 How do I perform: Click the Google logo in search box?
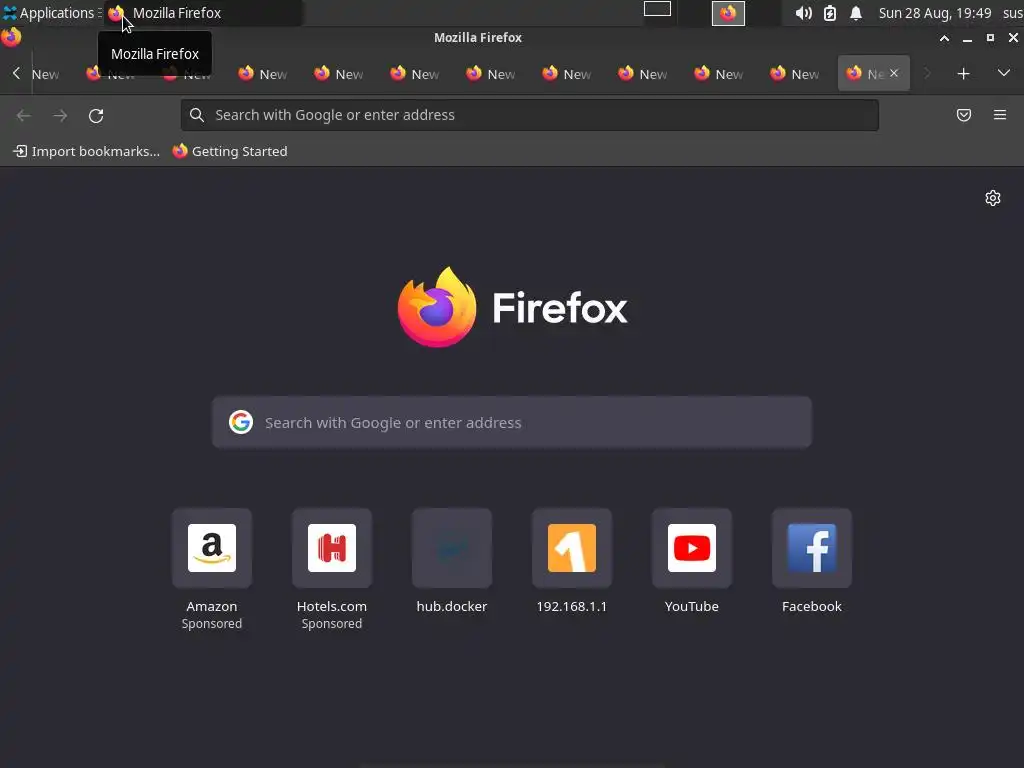[x=241, y=423]
